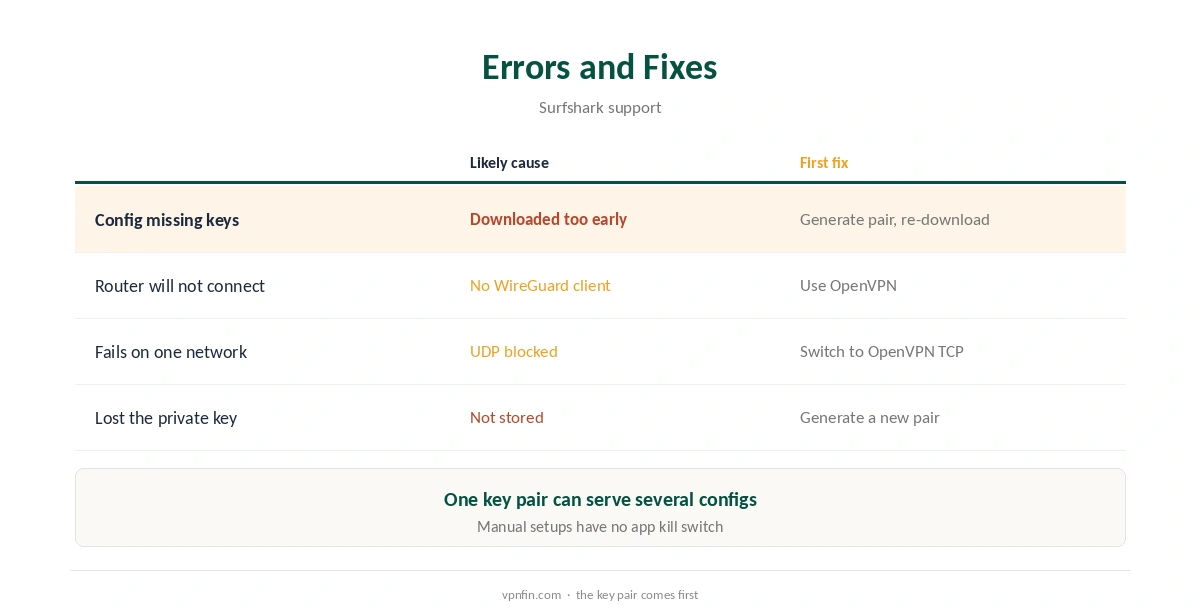Click the "Use OpenVPN" fix cell
This screenshot has height=614, width=1200.
point(848,286)
